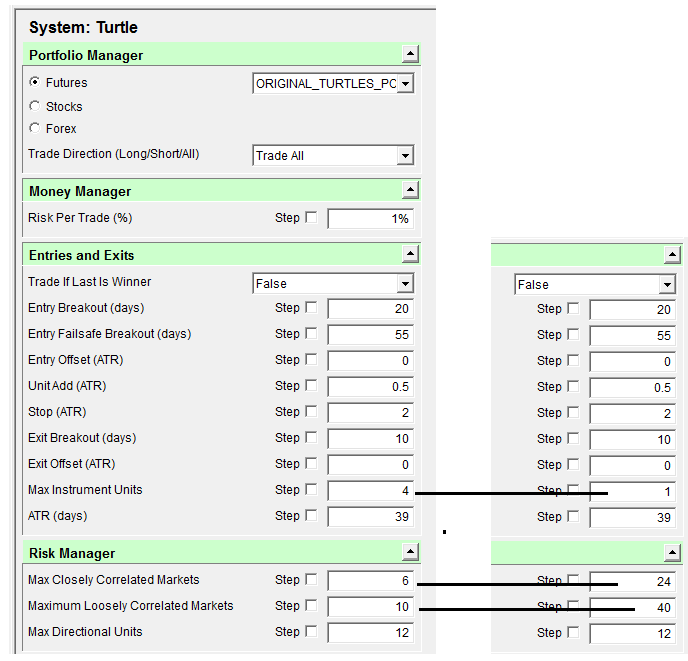
Task: Expand dropdown next to Trade If Last Is Winner label
Action: [x=405, y=284]
